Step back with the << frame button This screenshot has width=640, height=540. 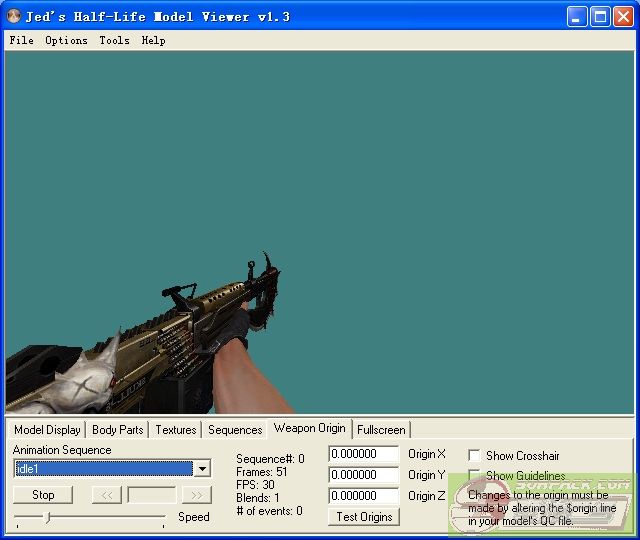tap(106, 495)
